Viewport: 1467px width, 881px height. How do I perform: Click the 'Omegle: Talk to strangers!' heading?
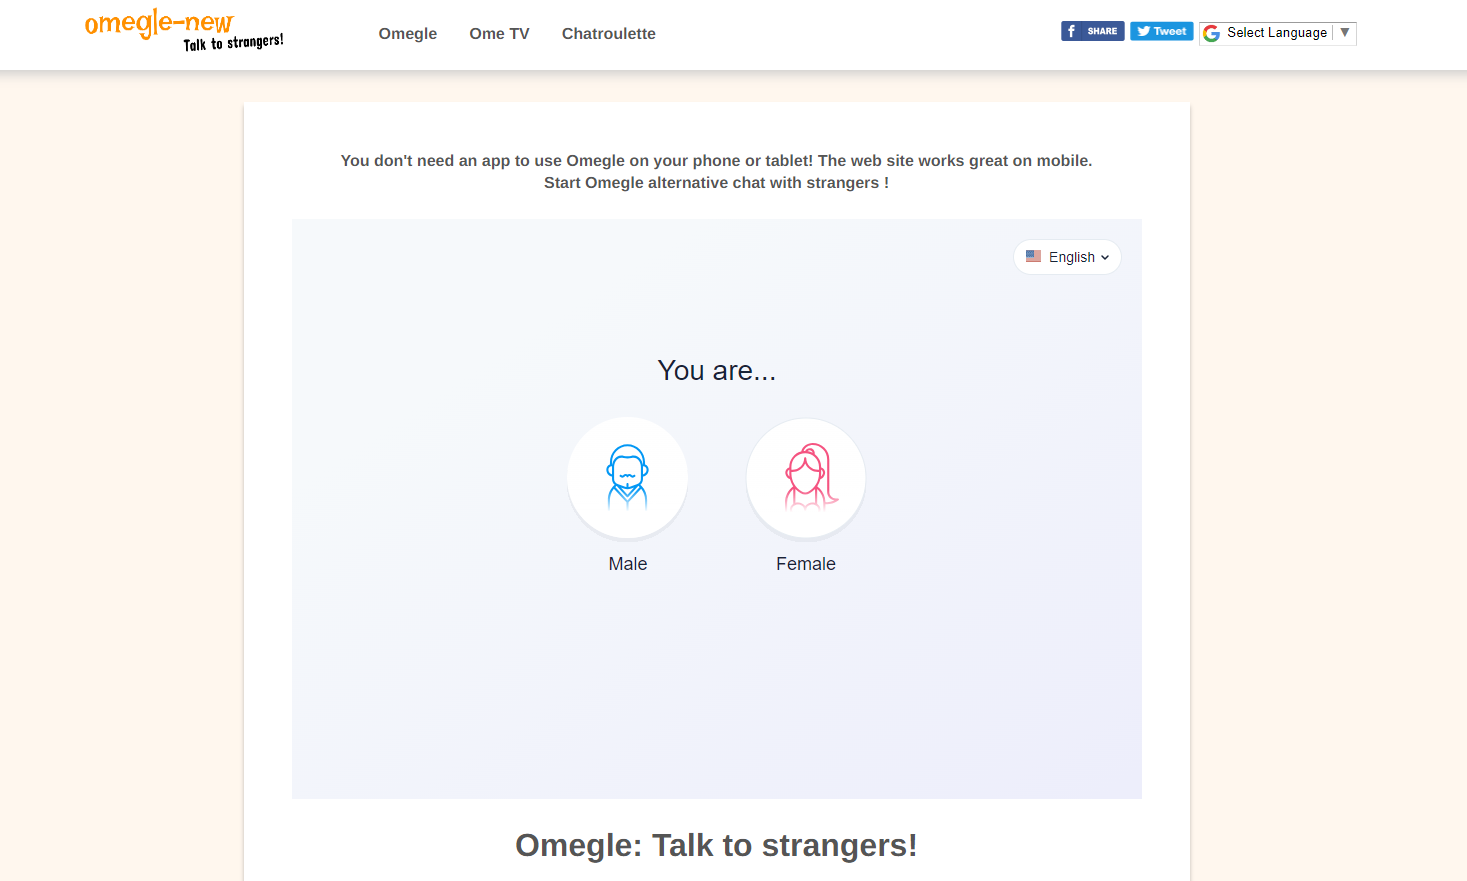pos(716,845)
